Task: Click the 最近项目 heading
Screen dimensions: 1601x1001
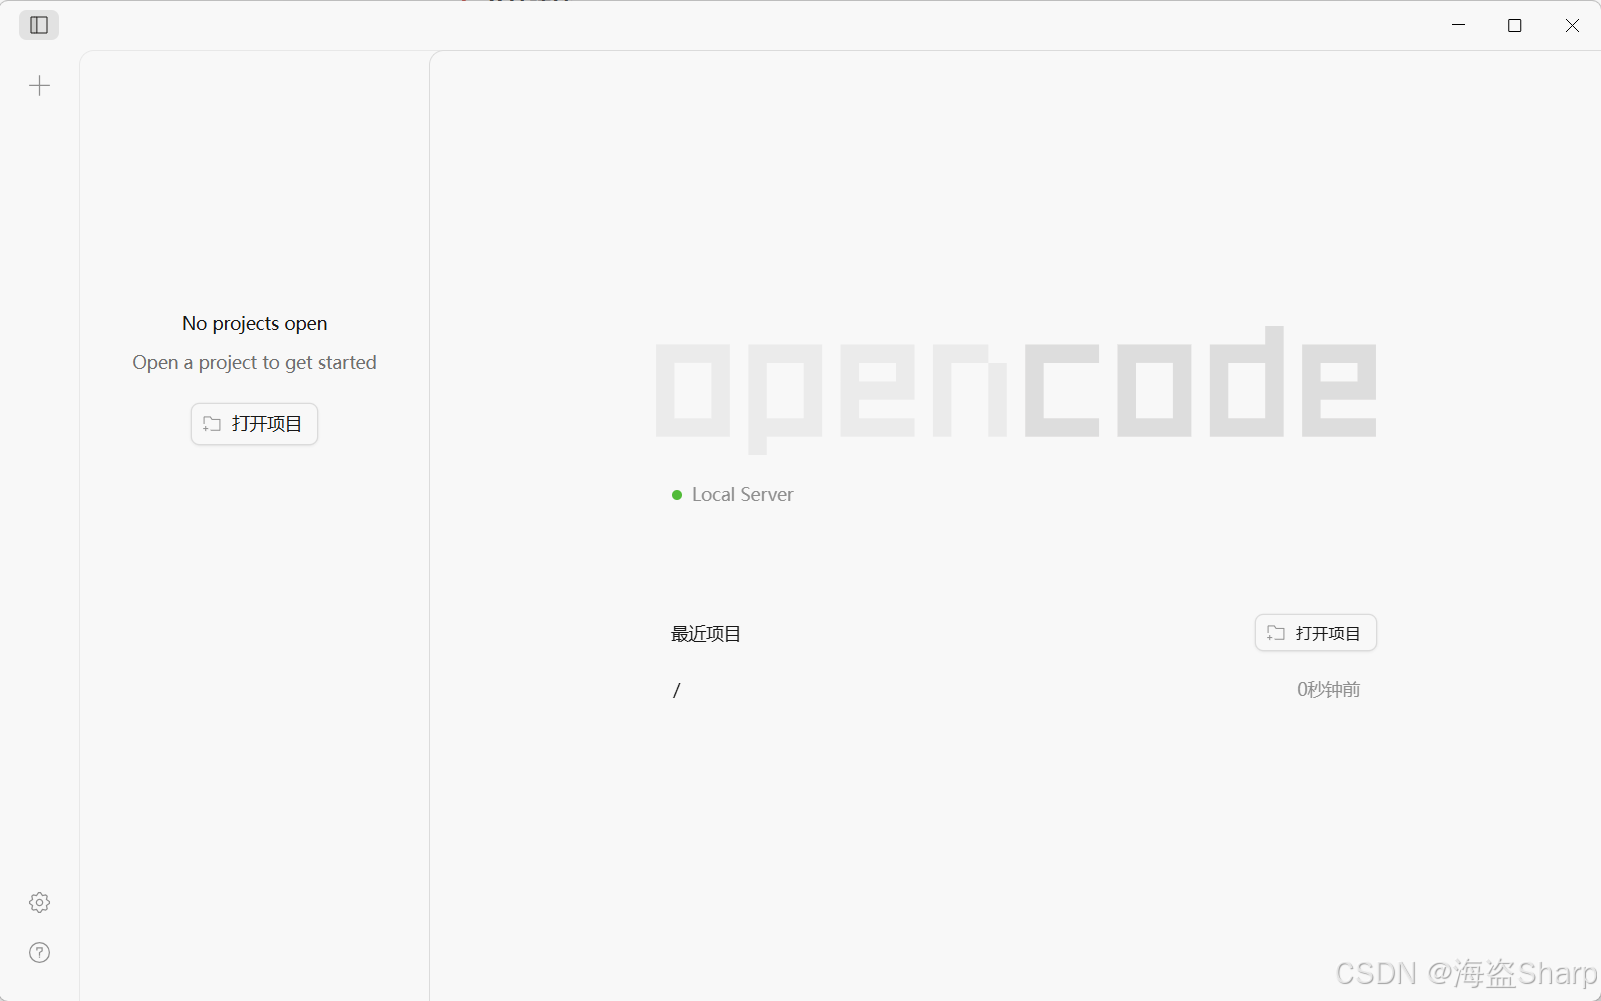Action: tap(706, 634)
